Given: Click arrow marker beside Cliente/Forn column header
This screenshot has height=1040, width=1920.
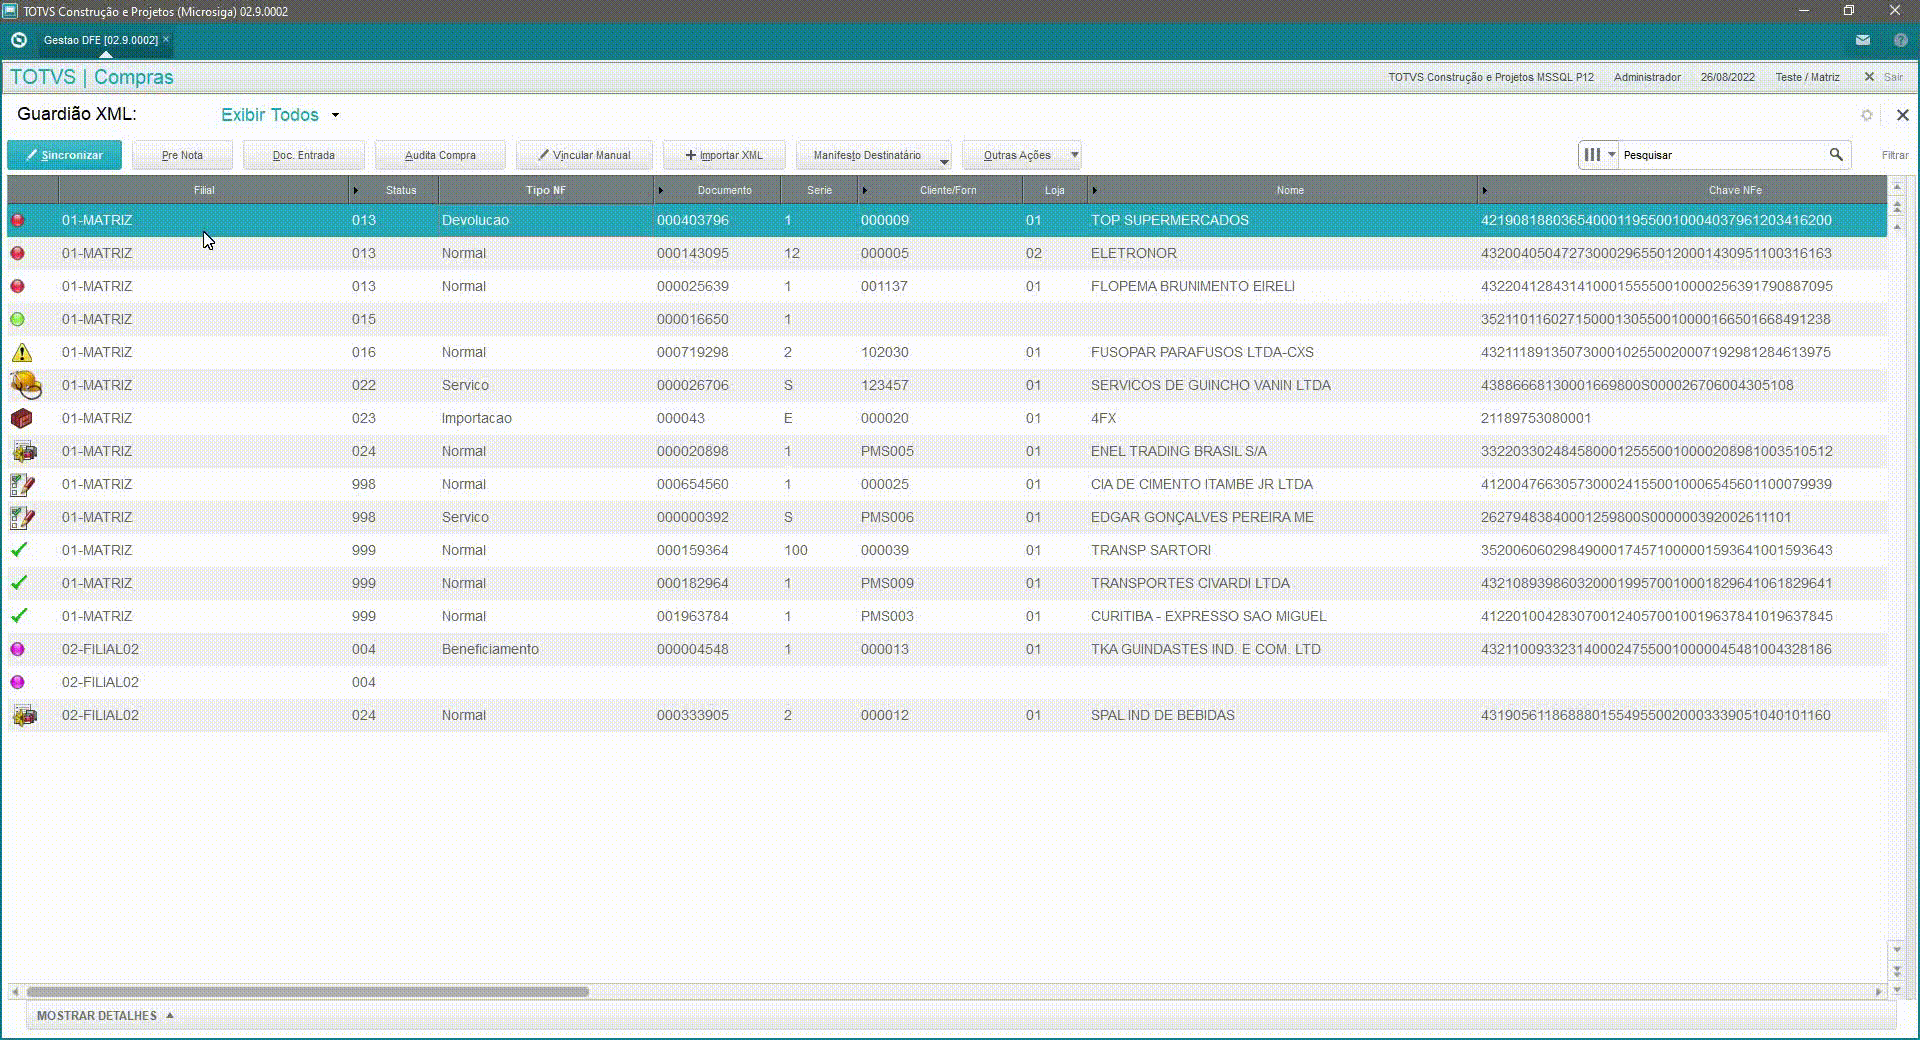Looking at the screenshot, I should click(864, 190).
